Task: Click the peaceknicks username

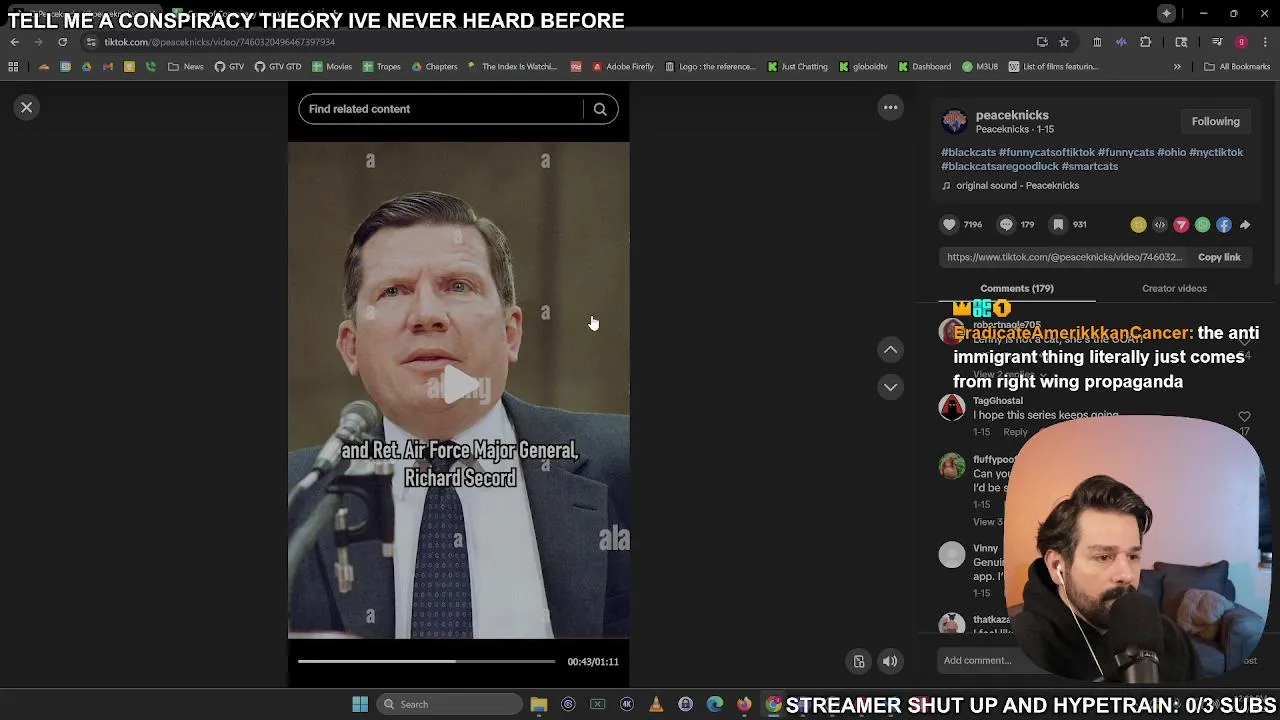Action: (x=1012, y=115)
